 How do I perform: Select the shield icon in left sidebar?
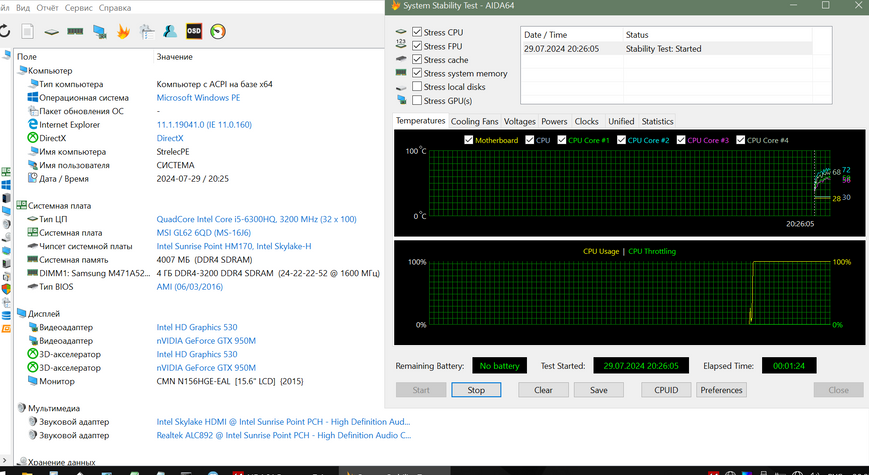(x=6, y=289)
